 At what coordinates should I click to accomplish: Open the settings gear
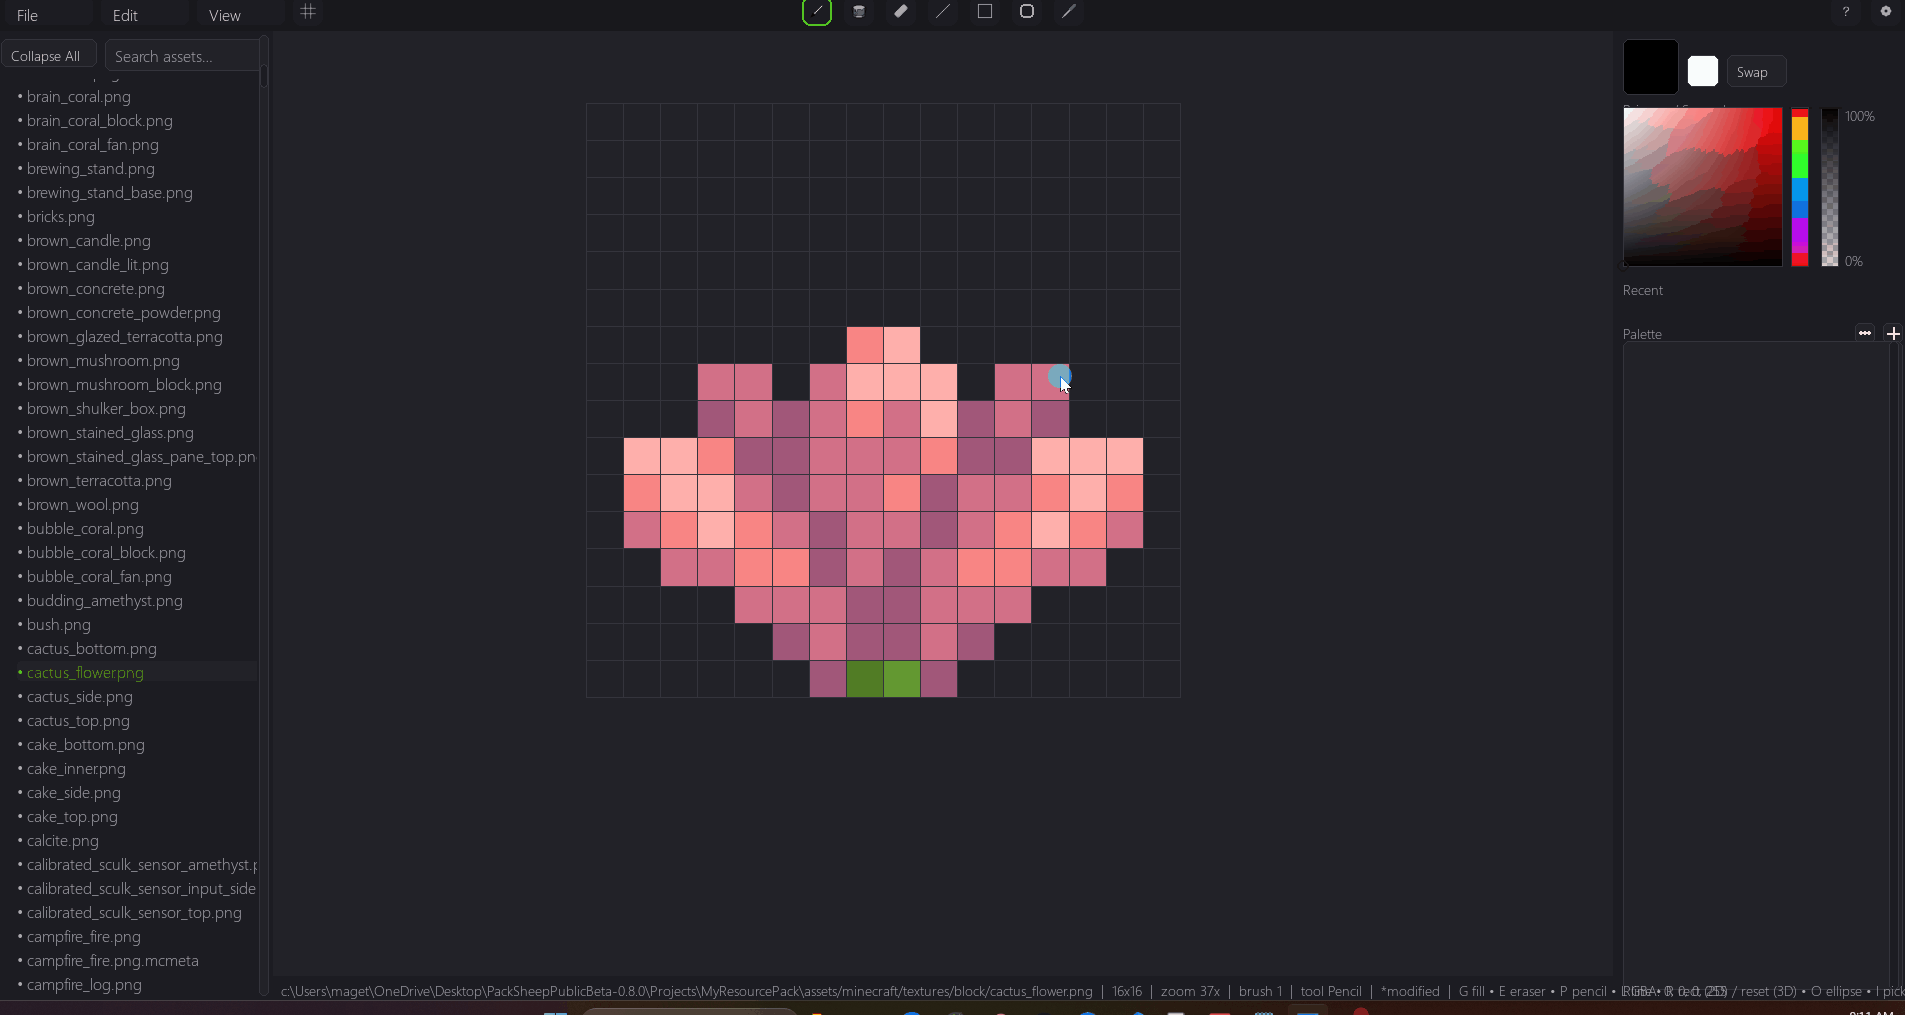tap(1886, 12)
